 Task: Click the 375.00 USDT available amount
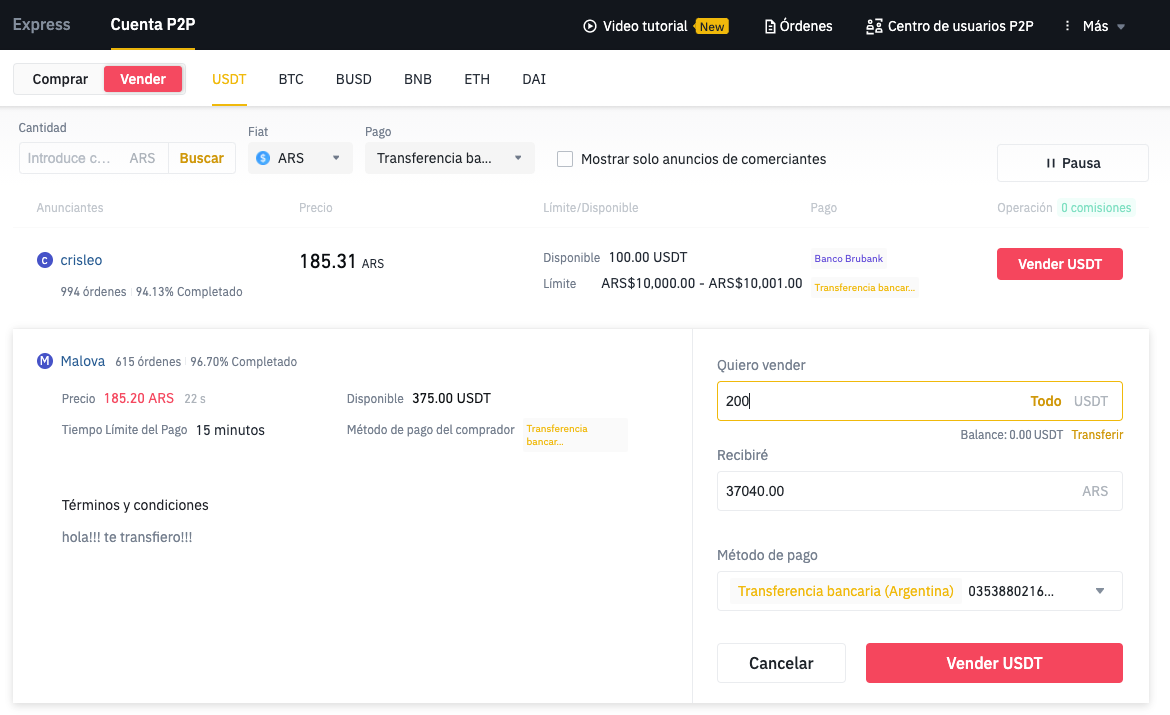[x=451, y=399]
